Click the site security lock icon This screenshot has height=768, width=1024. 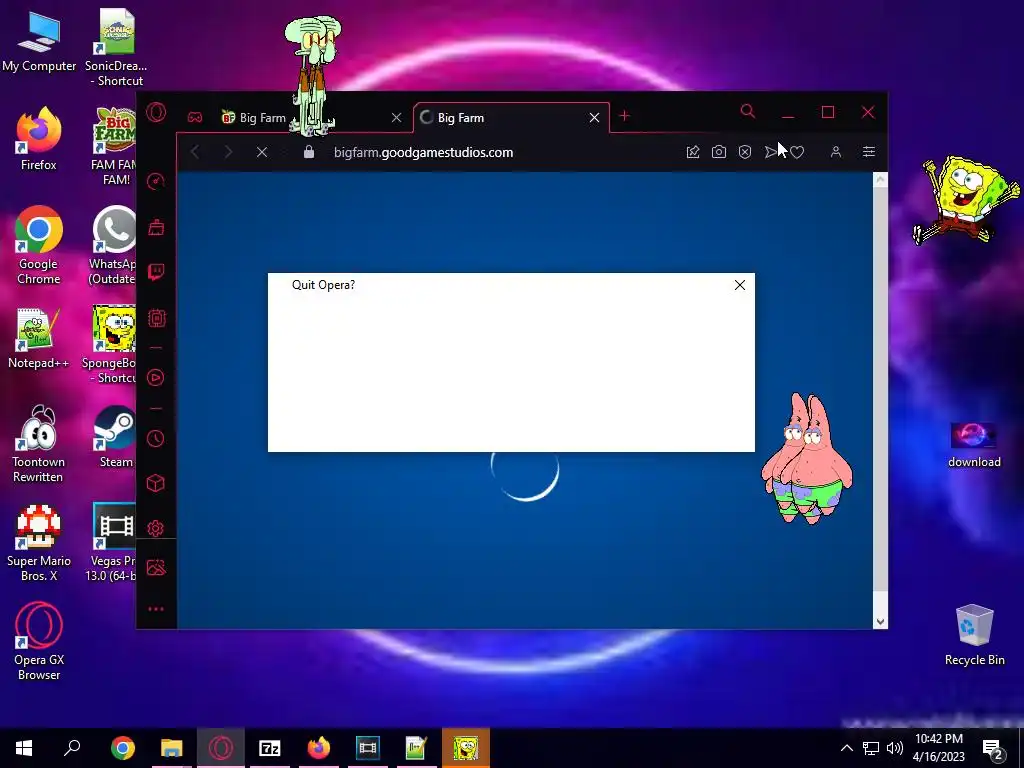(x=309, y=152)
